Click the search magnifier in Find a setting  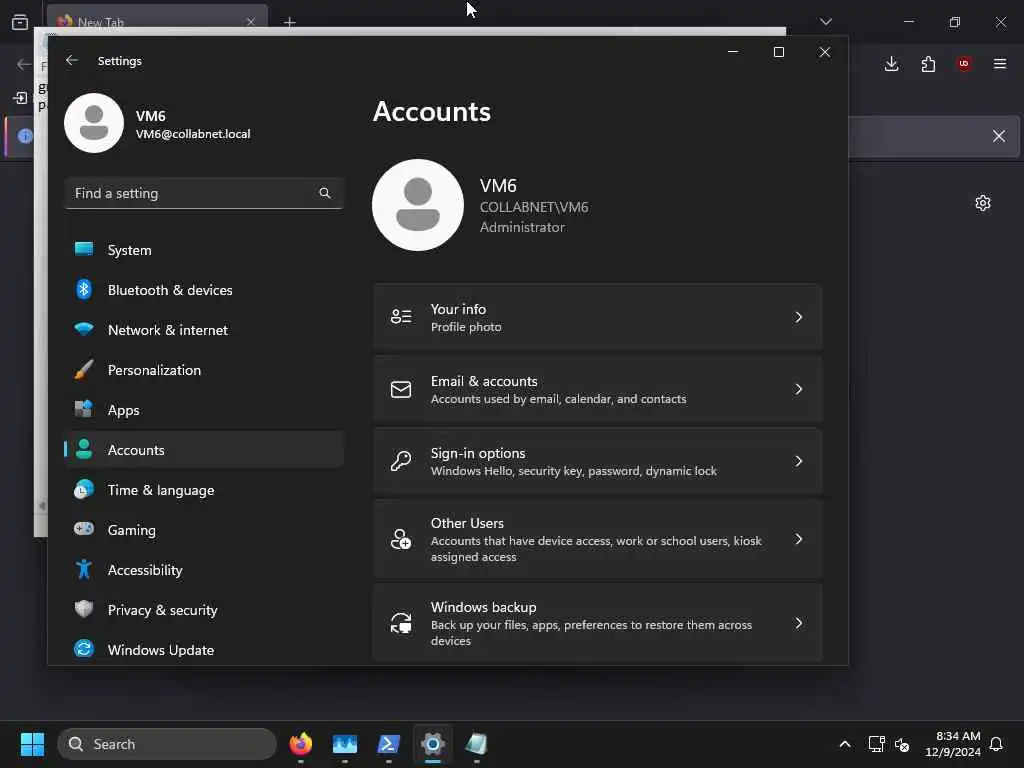[325, 193]
